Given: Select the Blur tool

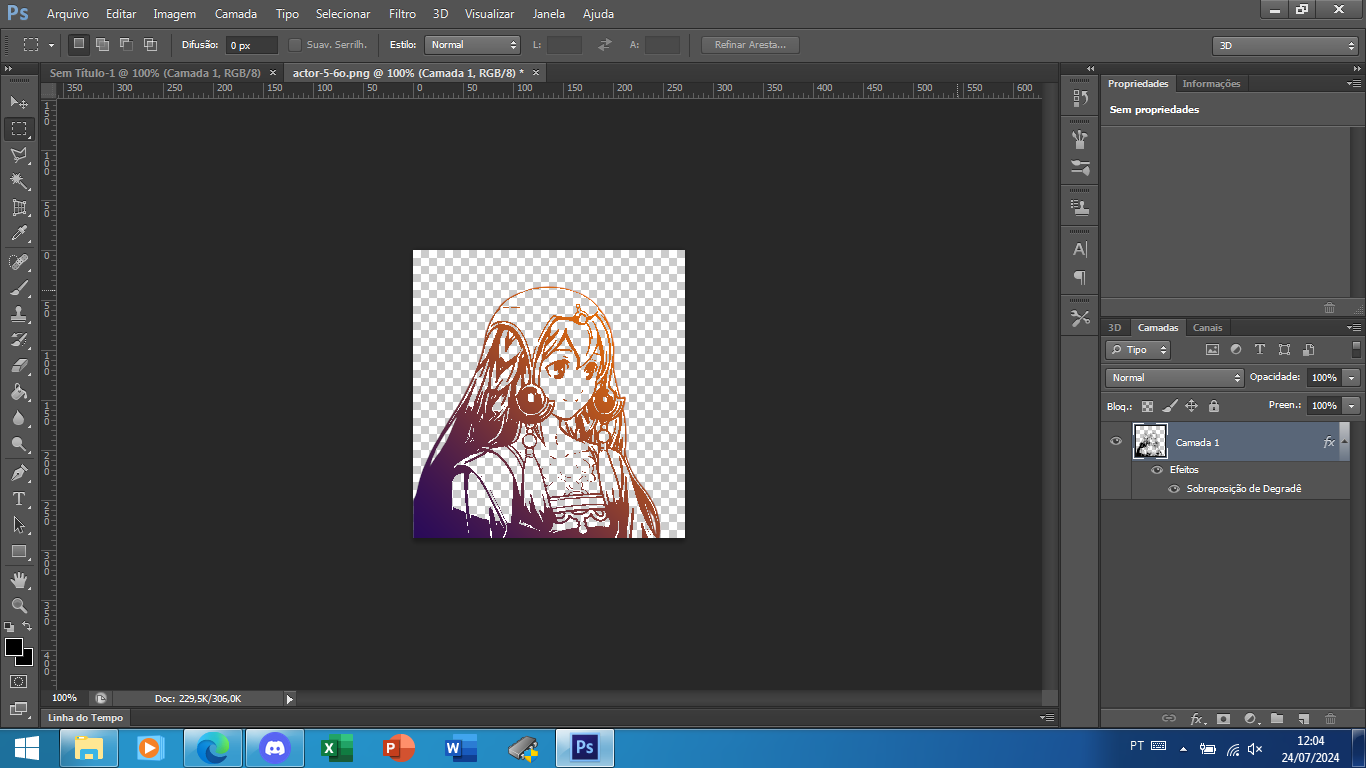Looking at the screenshot, I should (x=19, y=418).
